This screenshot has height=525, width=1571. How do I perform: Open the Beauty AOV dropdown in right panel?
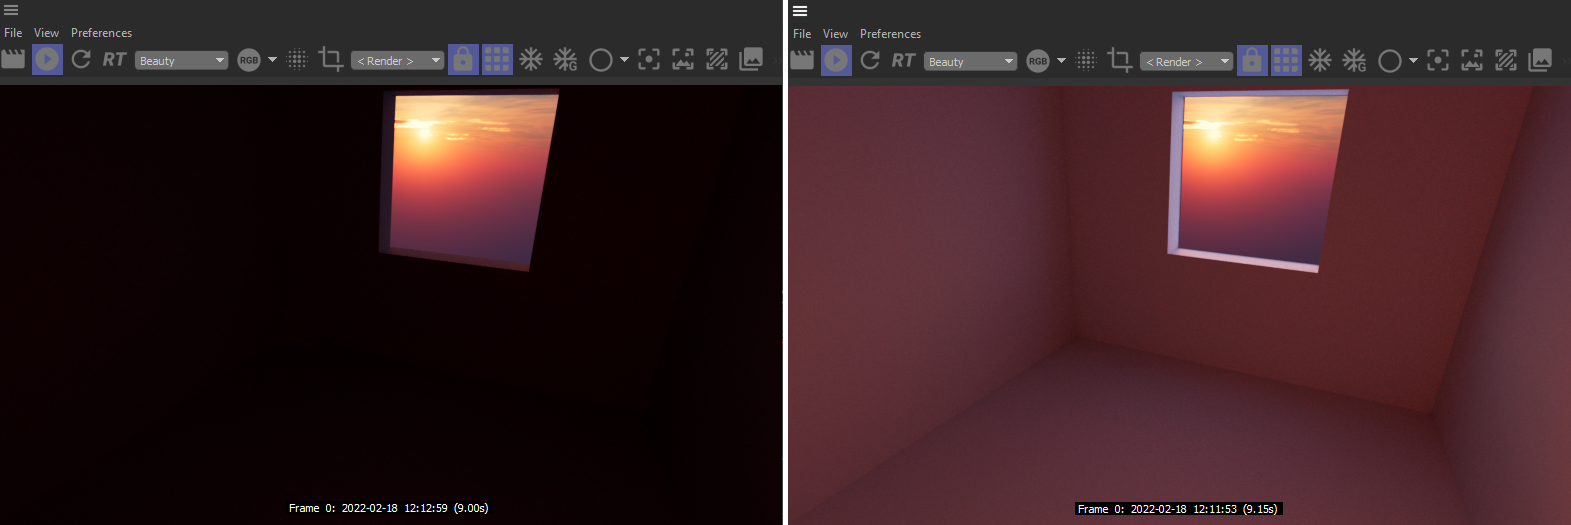(970, 62)
